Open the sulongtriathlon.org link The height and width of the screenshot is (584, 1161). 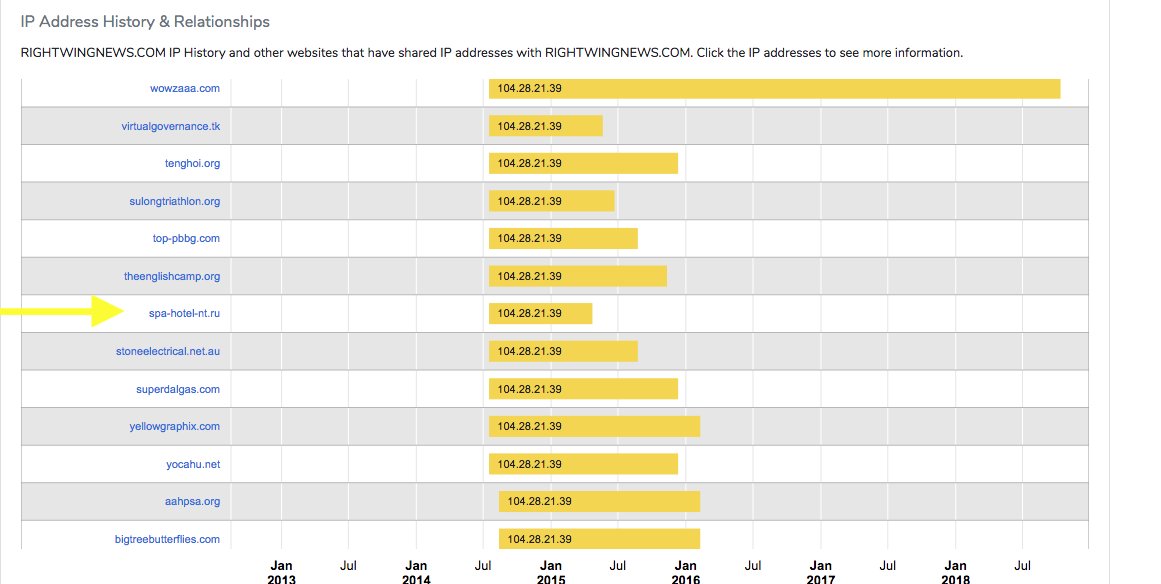174,201
